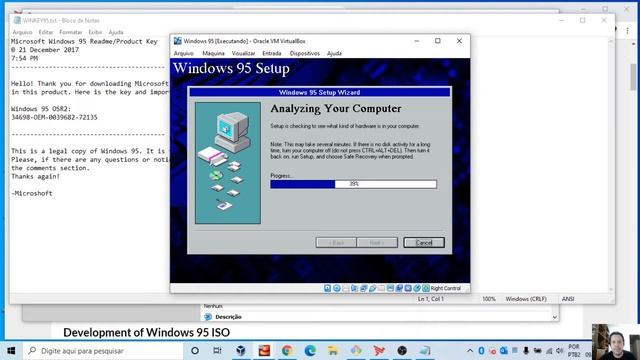Click 'Development of Windows 95 ISO' heading
The image size is (640, 360).
pos(147,332)
